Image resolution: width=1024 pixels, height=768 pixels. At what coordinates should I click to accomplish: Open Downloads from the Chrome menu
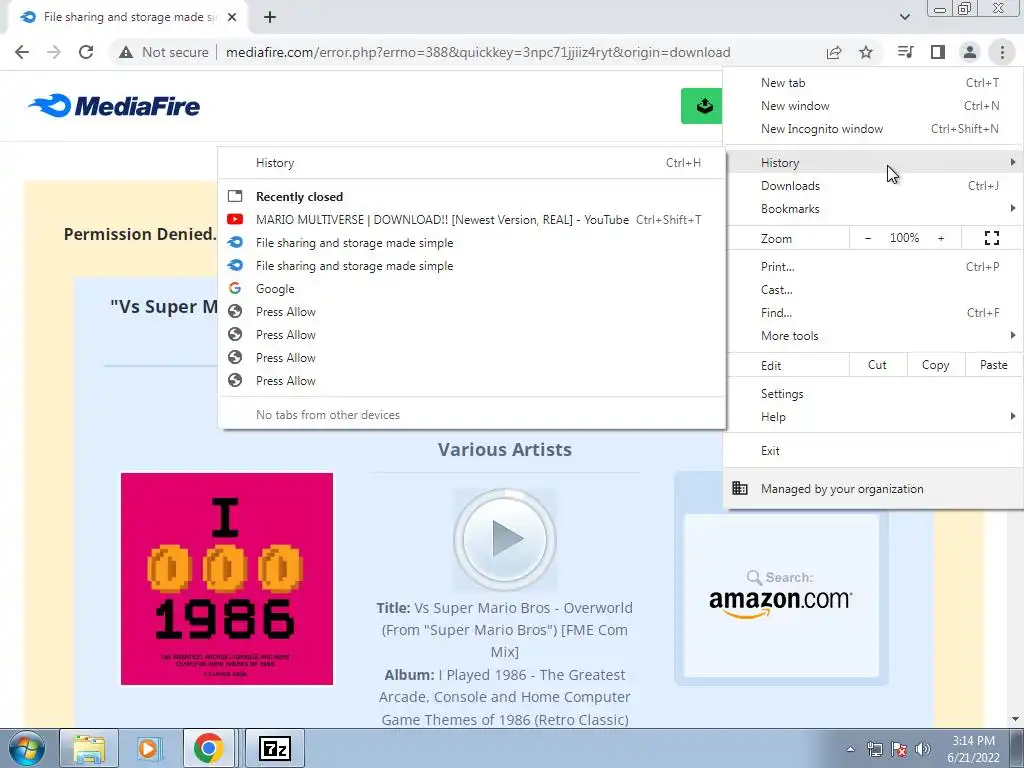click(x=873, y=186)
